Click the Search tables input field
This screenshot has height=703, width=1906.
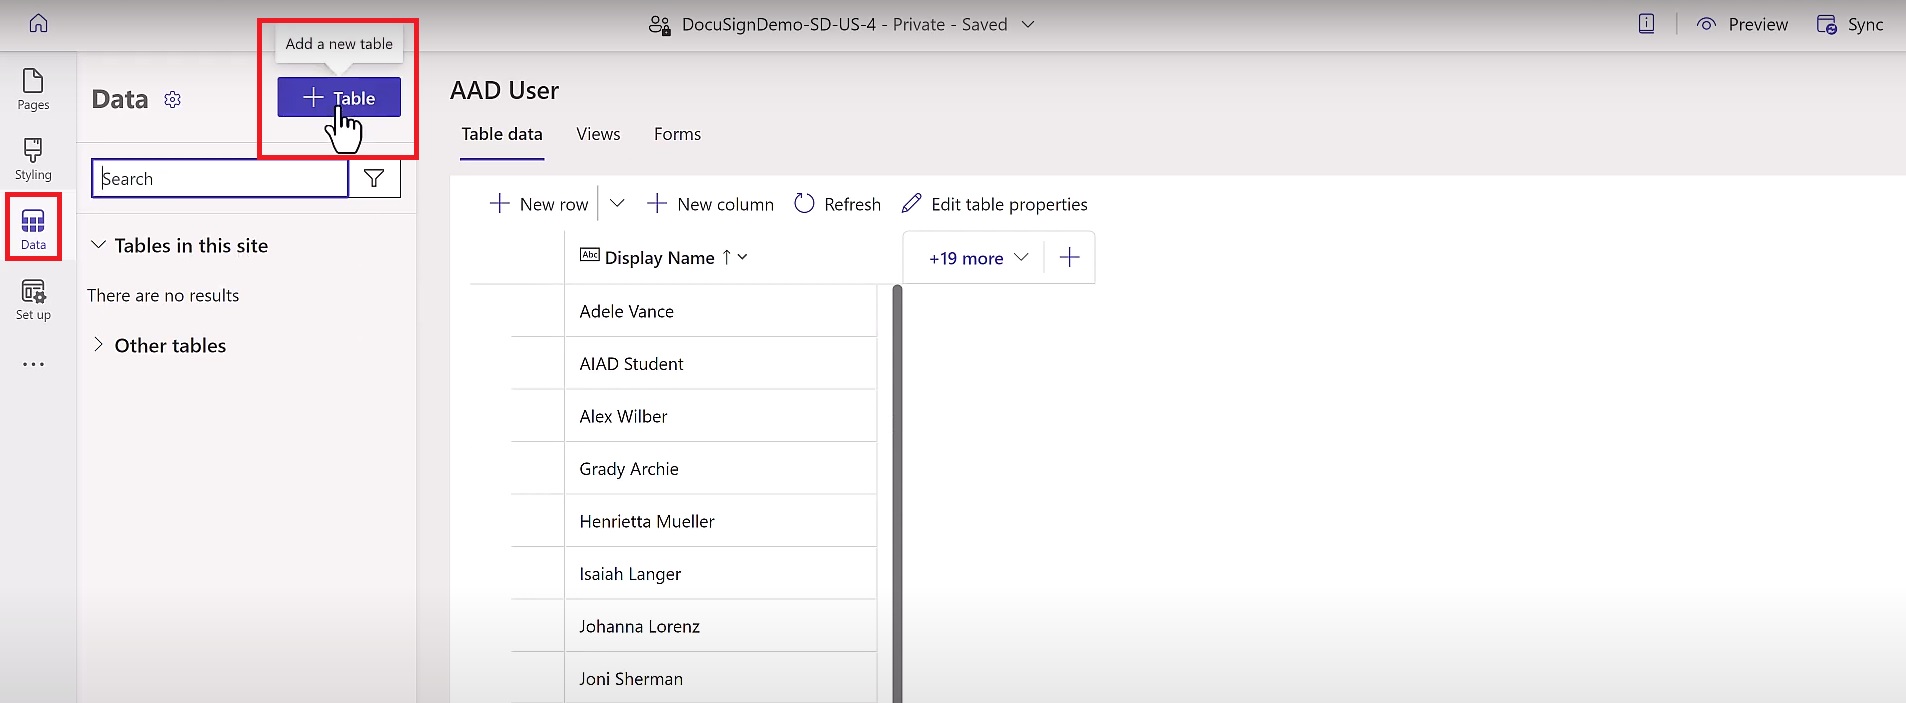click(220, 178)
